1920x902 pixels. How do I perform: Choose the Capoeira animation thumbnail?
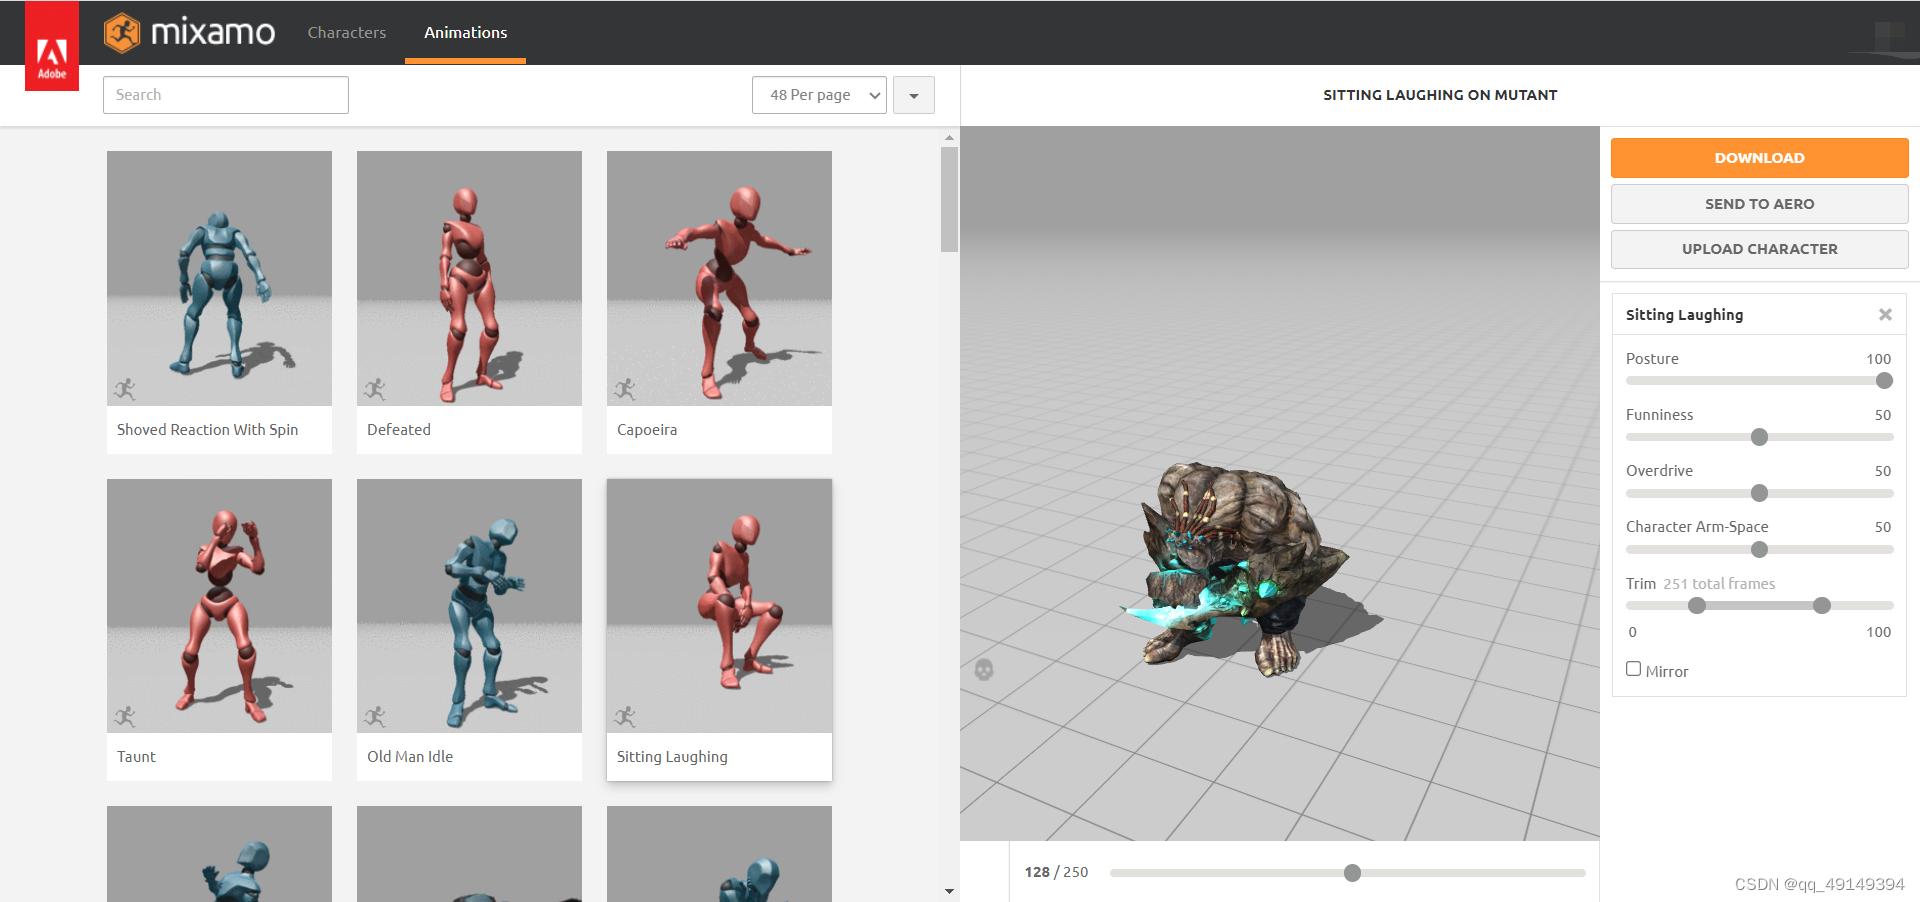tap(719, 278)
